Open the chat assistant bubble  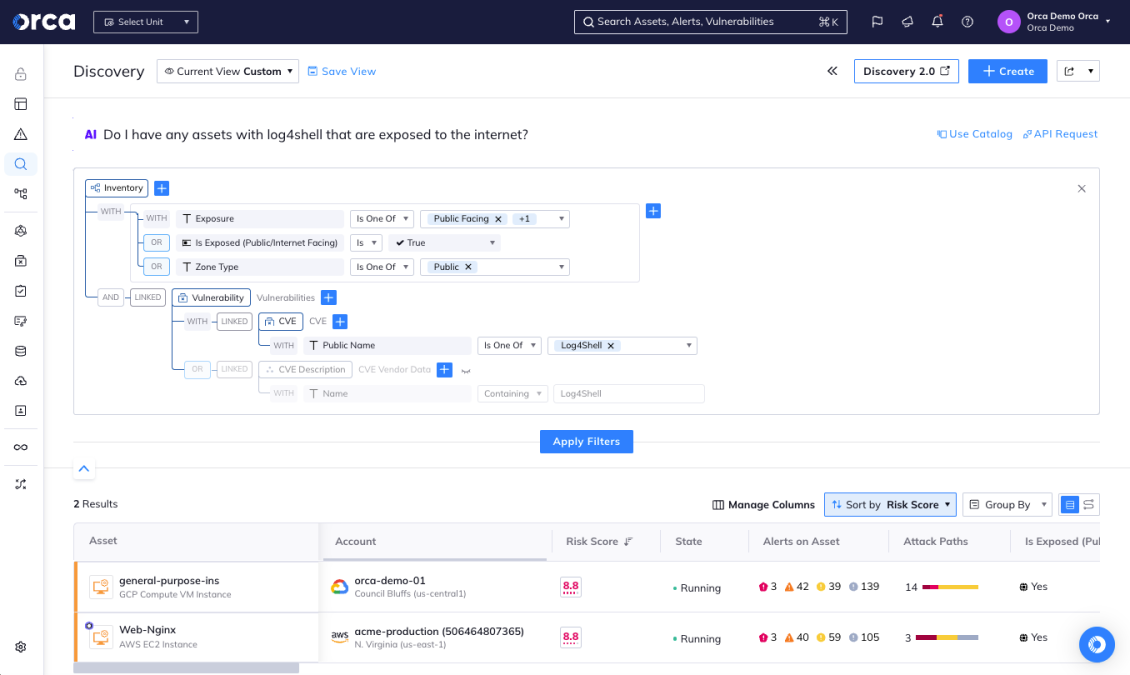(1097, 644)
